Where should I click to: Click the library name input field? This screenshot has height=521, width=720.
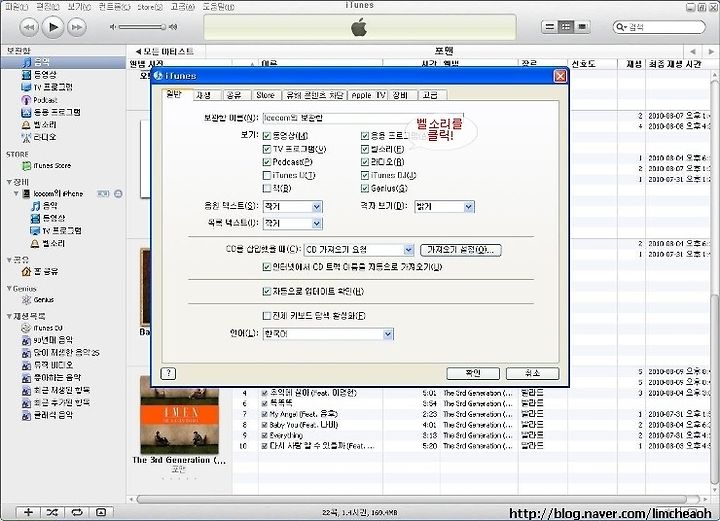(x=363, y=118)
